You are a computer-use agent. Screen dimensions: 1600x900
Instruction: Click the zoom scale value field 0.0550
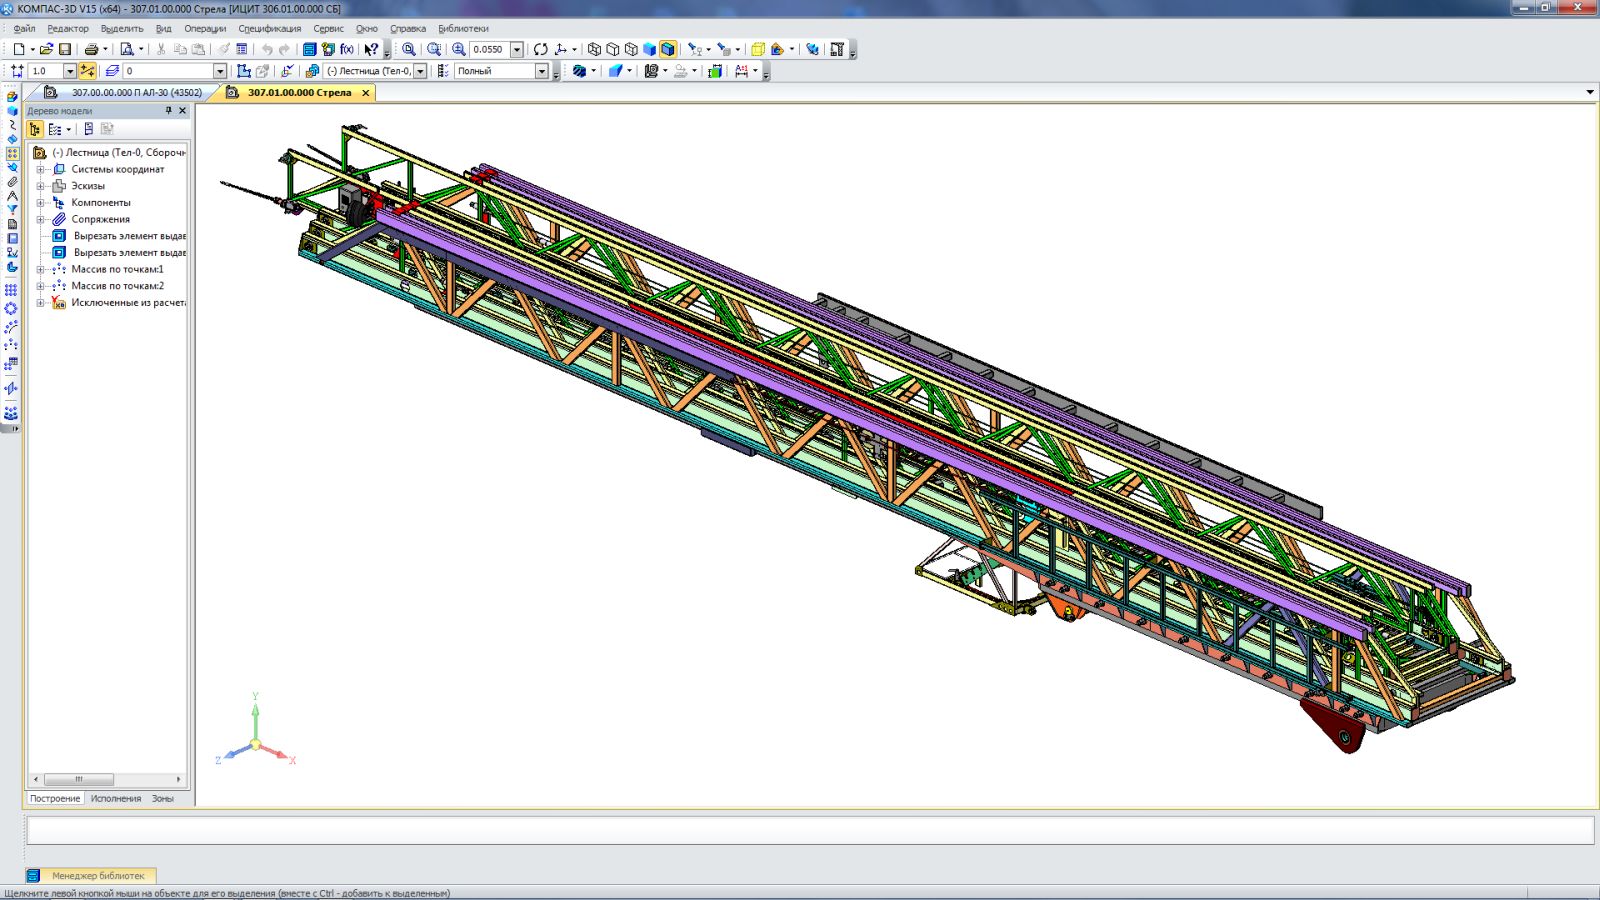click(x=488, y=49)
